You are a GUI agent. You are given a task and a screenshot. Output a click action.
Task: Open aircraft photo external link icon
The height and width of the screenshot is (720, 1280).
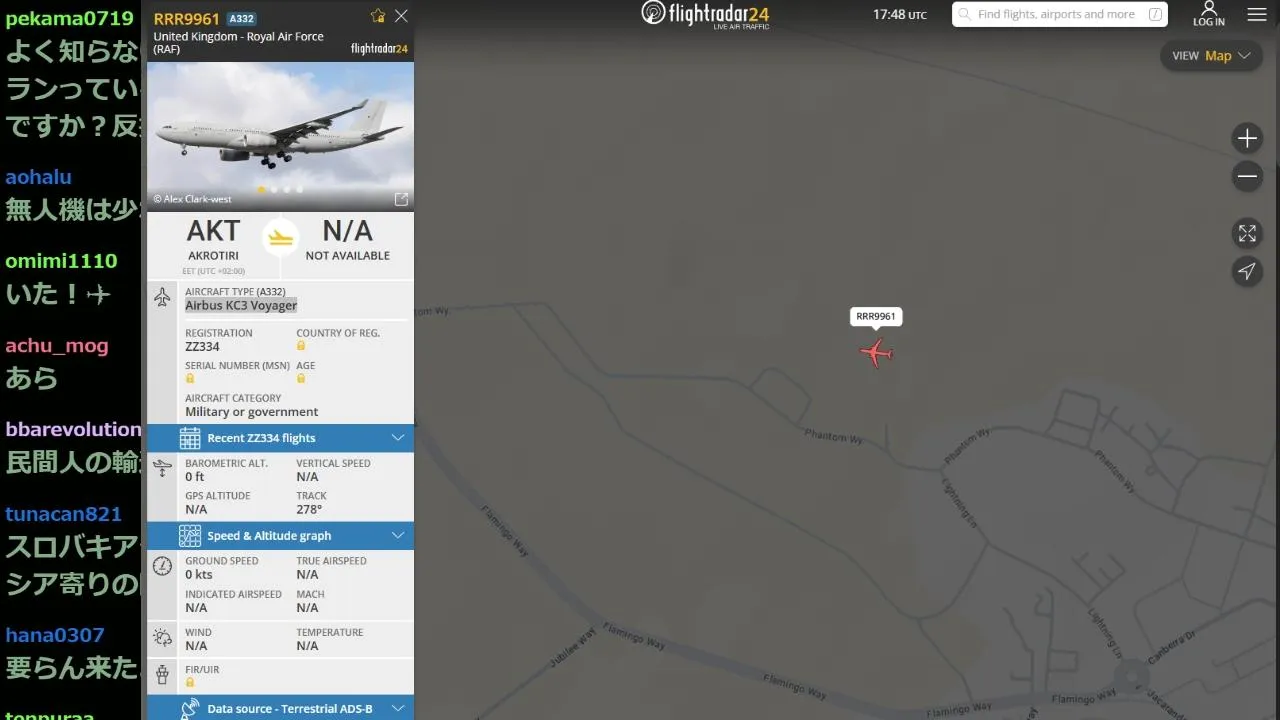point(401,199)
